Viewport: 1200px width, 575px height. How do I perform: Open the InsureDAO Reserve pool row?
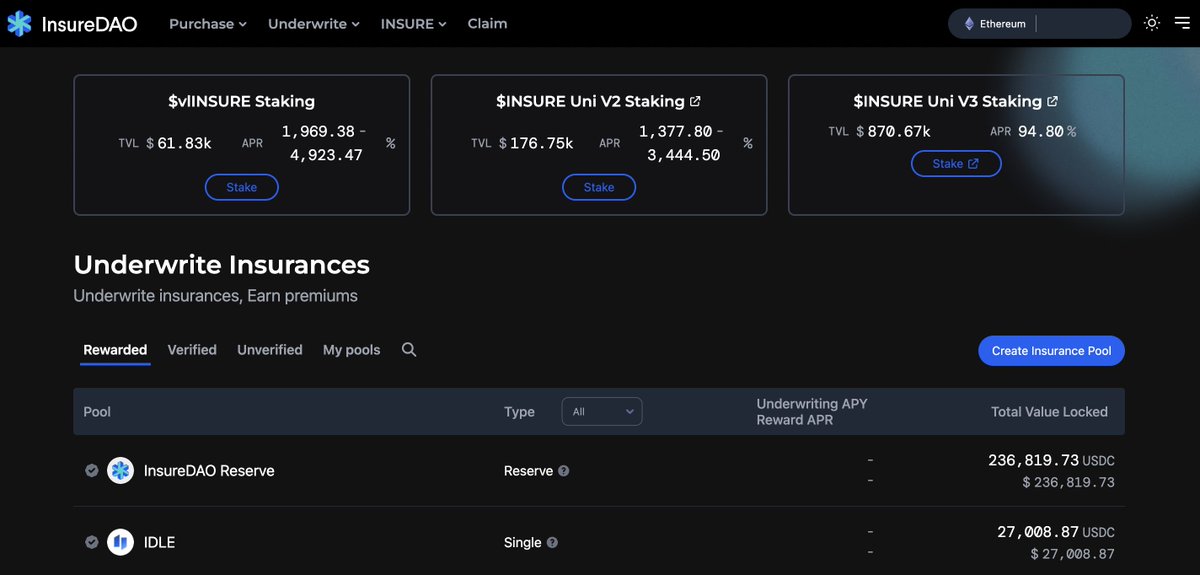599,471
